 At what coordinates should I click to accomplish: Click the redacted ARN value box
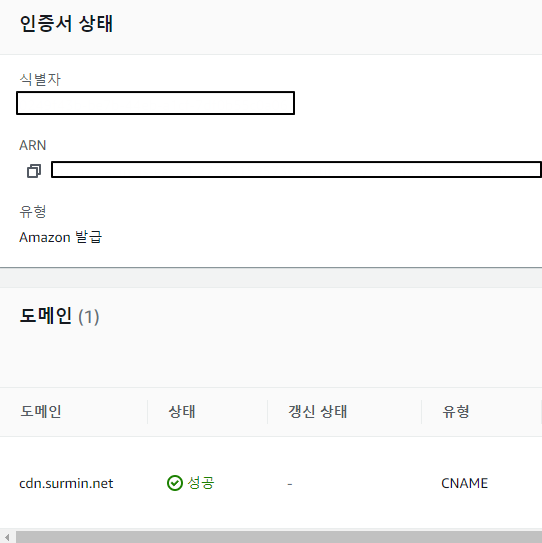(296, 169)
